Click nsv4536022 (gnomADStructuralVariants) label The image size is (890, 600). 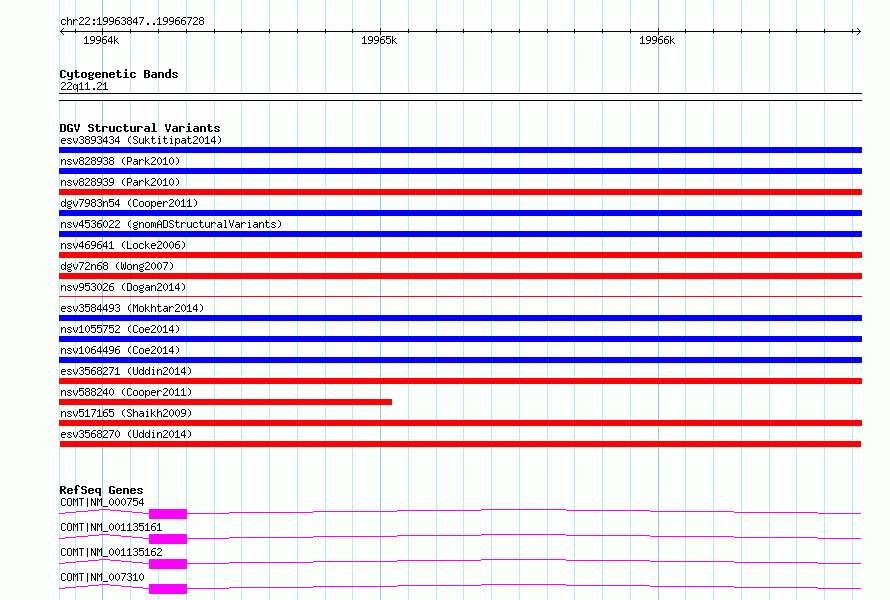pyautogui.click(x=171, y=224)
